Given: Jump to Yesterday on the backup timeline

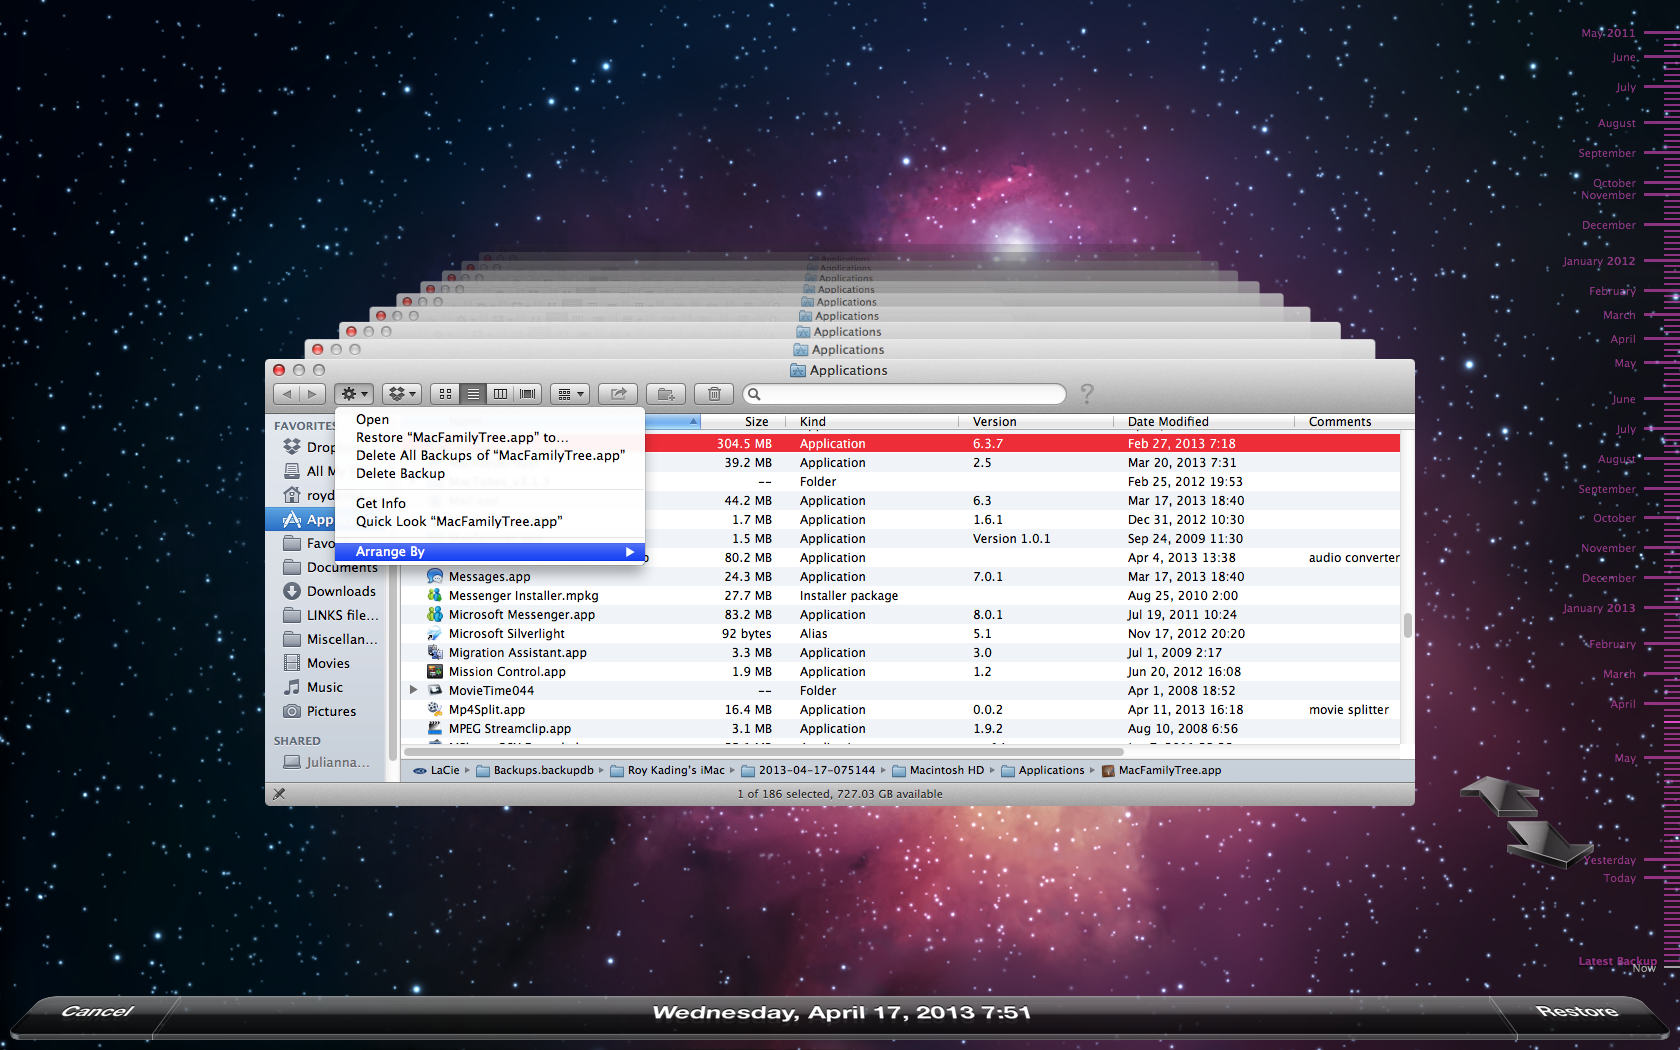Looking at the screenshot, I should tap(1610, 861).
